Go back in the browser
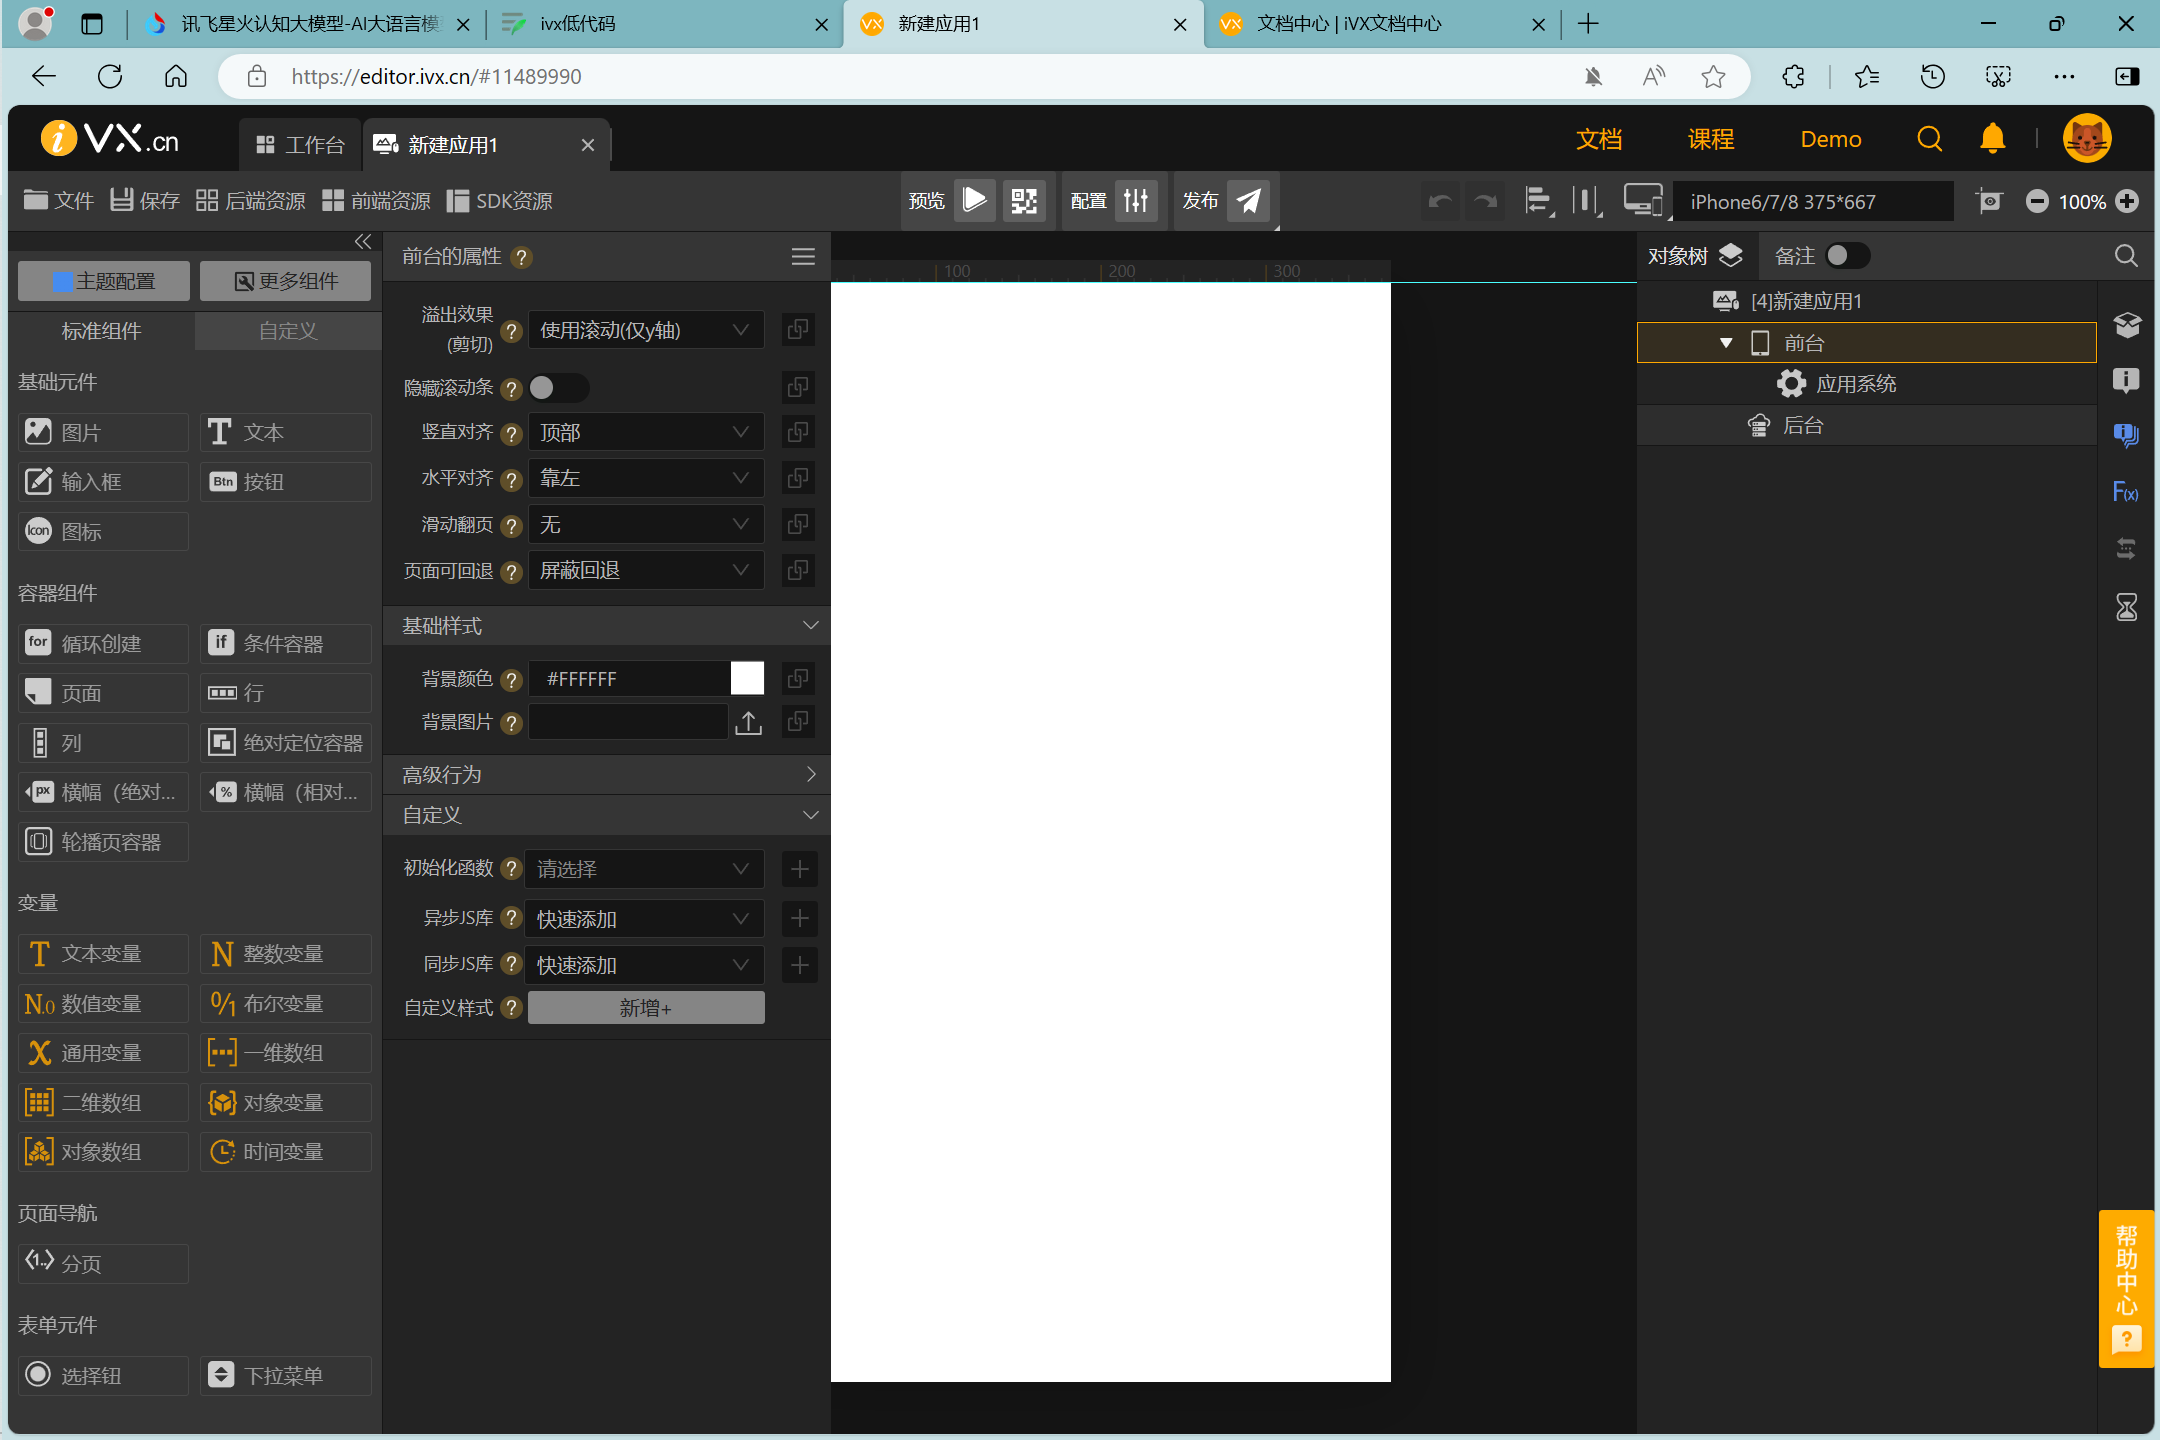Image resolution: width=2160 pixels, height=1440 pixels. pos(44,76)
